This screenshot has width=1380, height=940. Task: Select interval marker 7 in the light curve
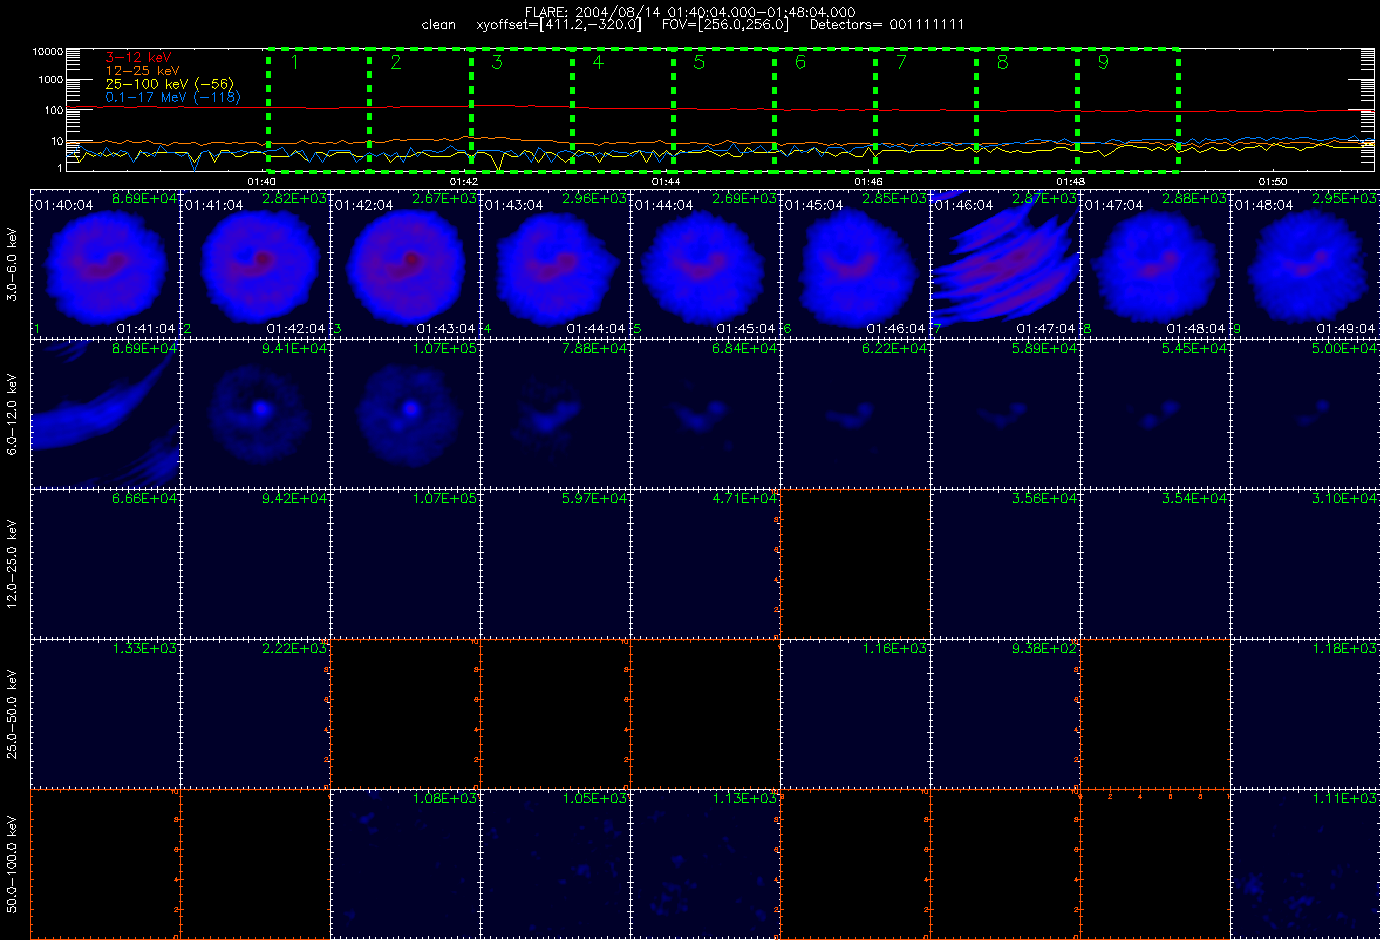[x=901, y=62]
